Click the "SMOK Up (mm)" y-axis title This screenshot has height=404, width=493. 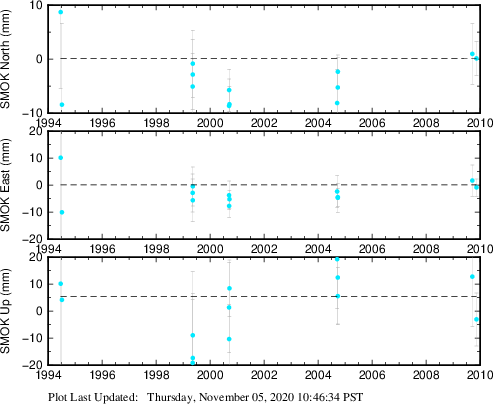click(6, 311)
